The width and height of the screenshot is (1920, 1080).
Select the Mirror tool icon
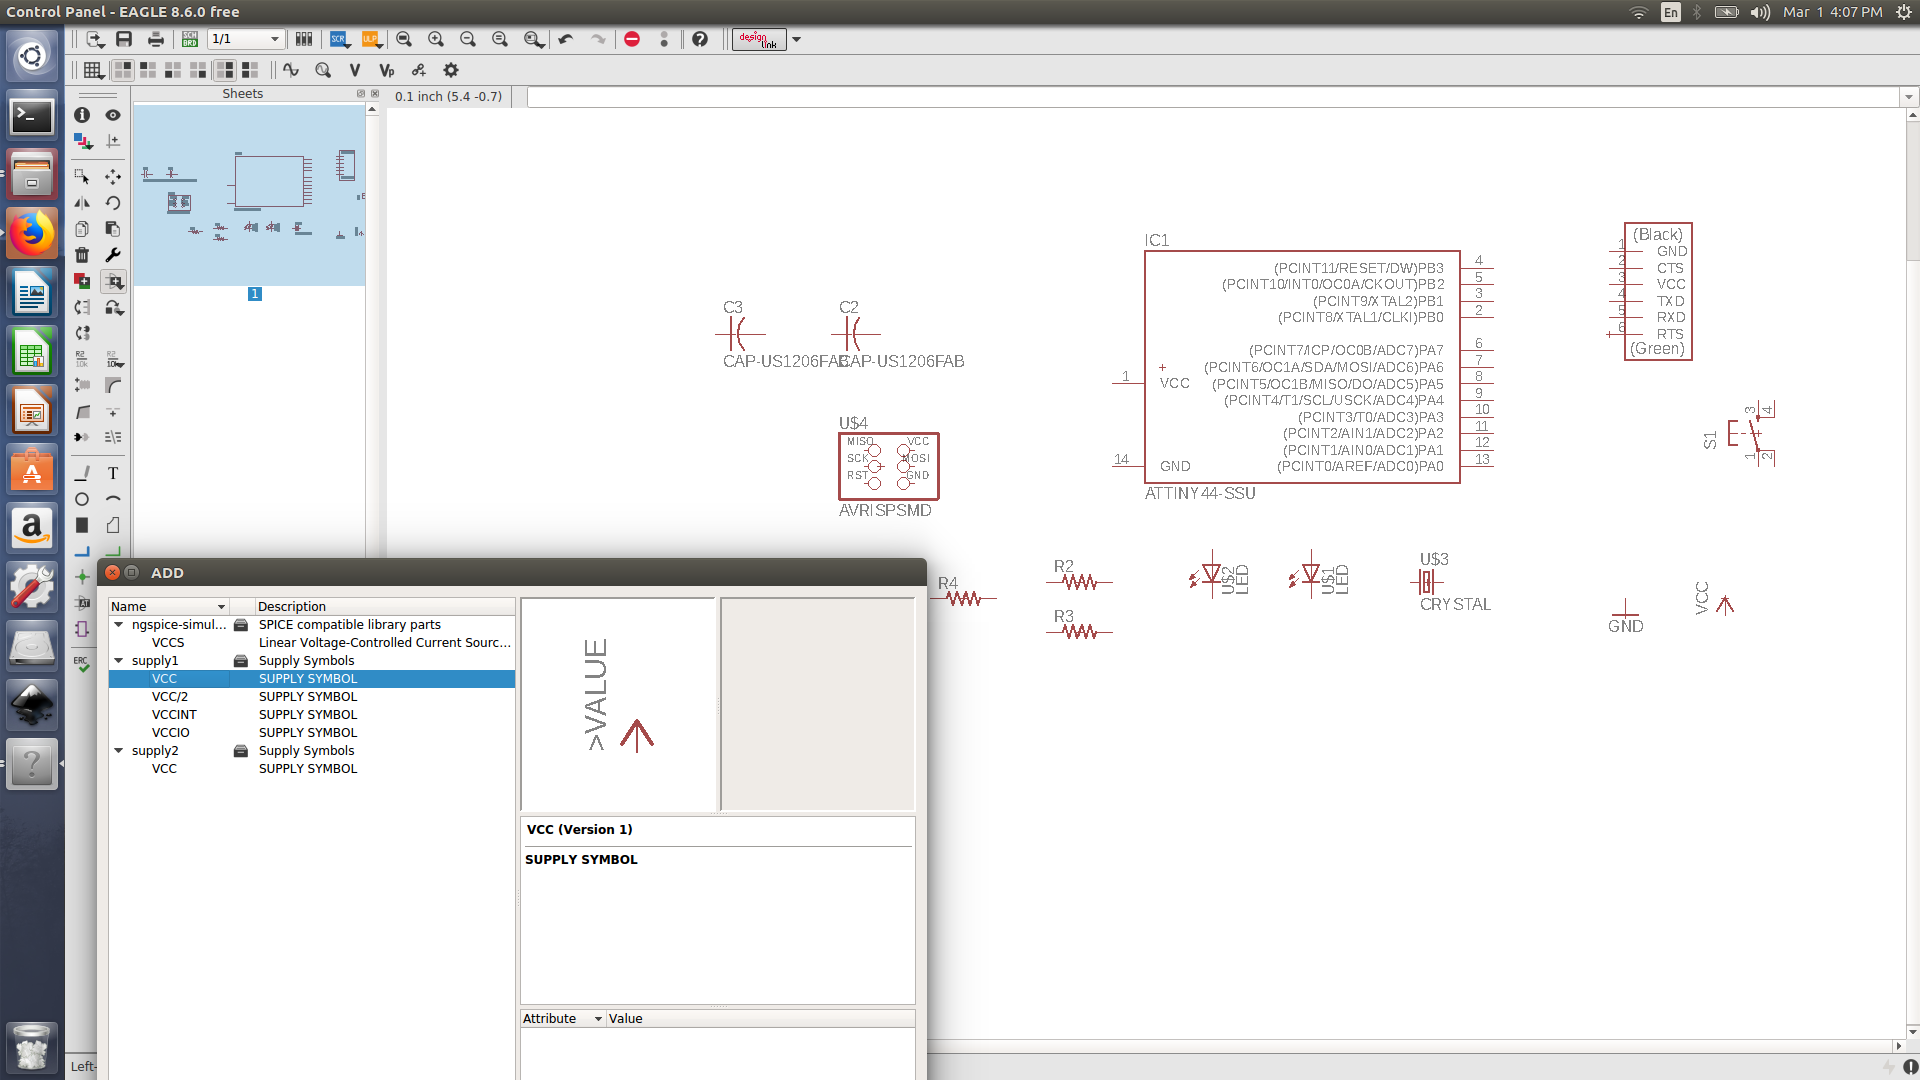(82, 202)
